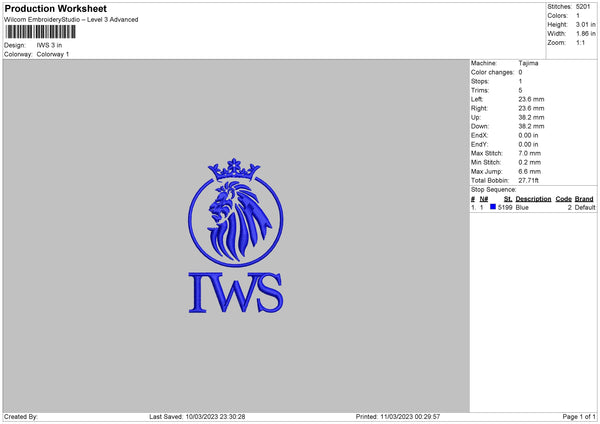
Task: Click the Up value '38.2 mm'
Action: 531,117
